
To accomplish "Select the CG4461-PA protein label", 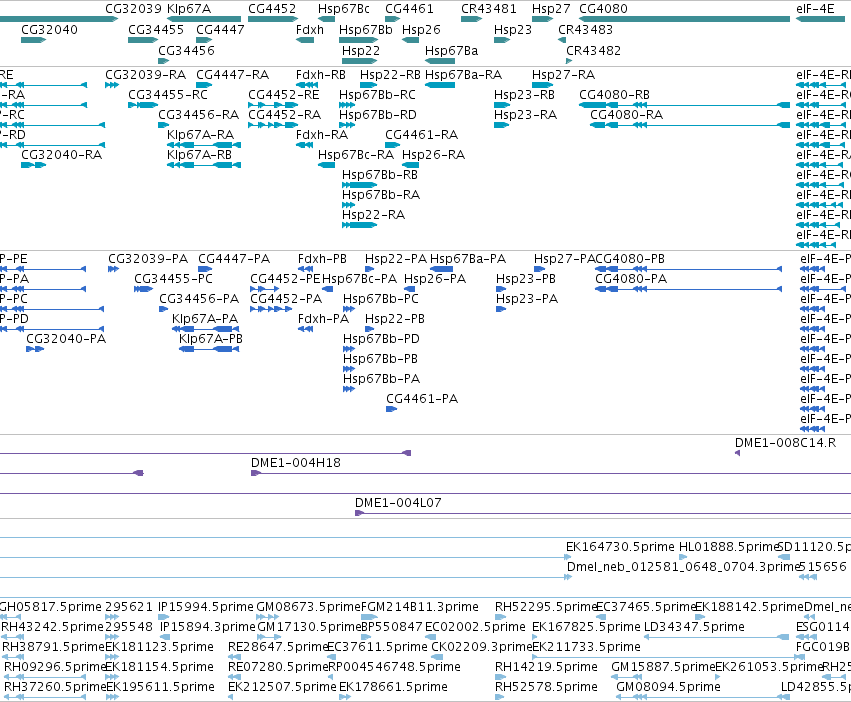I will (x=422, y=399).
